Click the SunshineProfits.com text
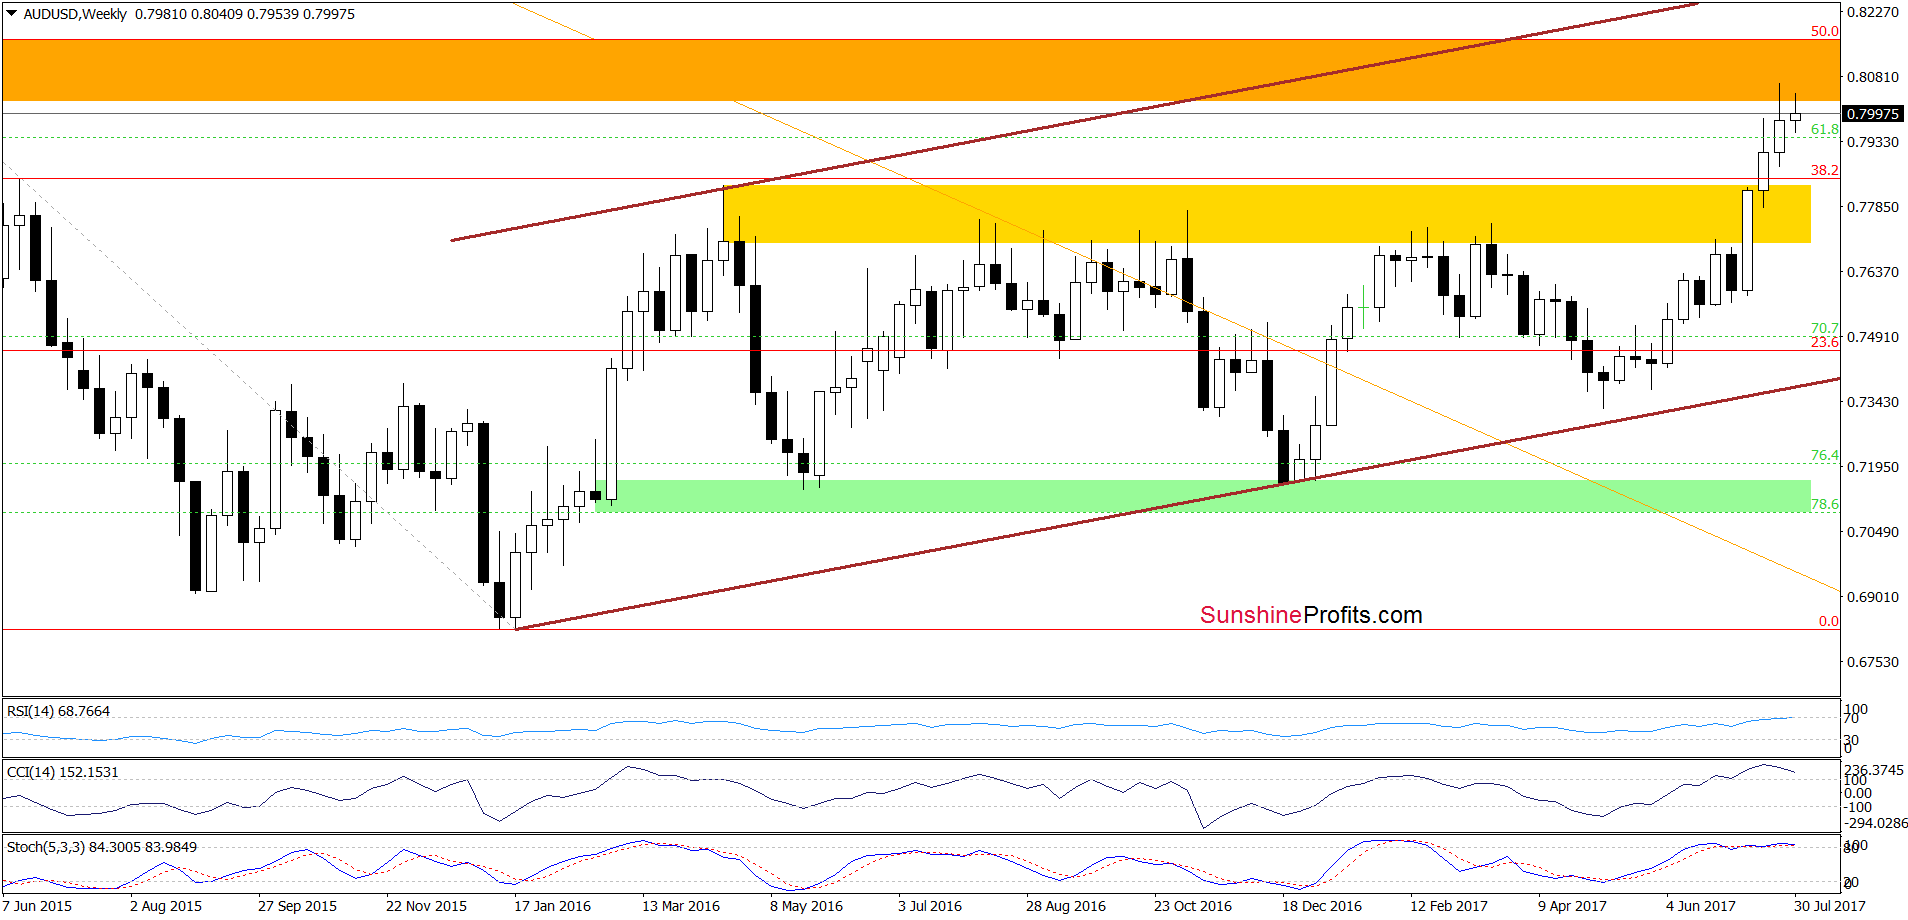The height and width of the screenshot is (920, 1908). coord(1311,615)
